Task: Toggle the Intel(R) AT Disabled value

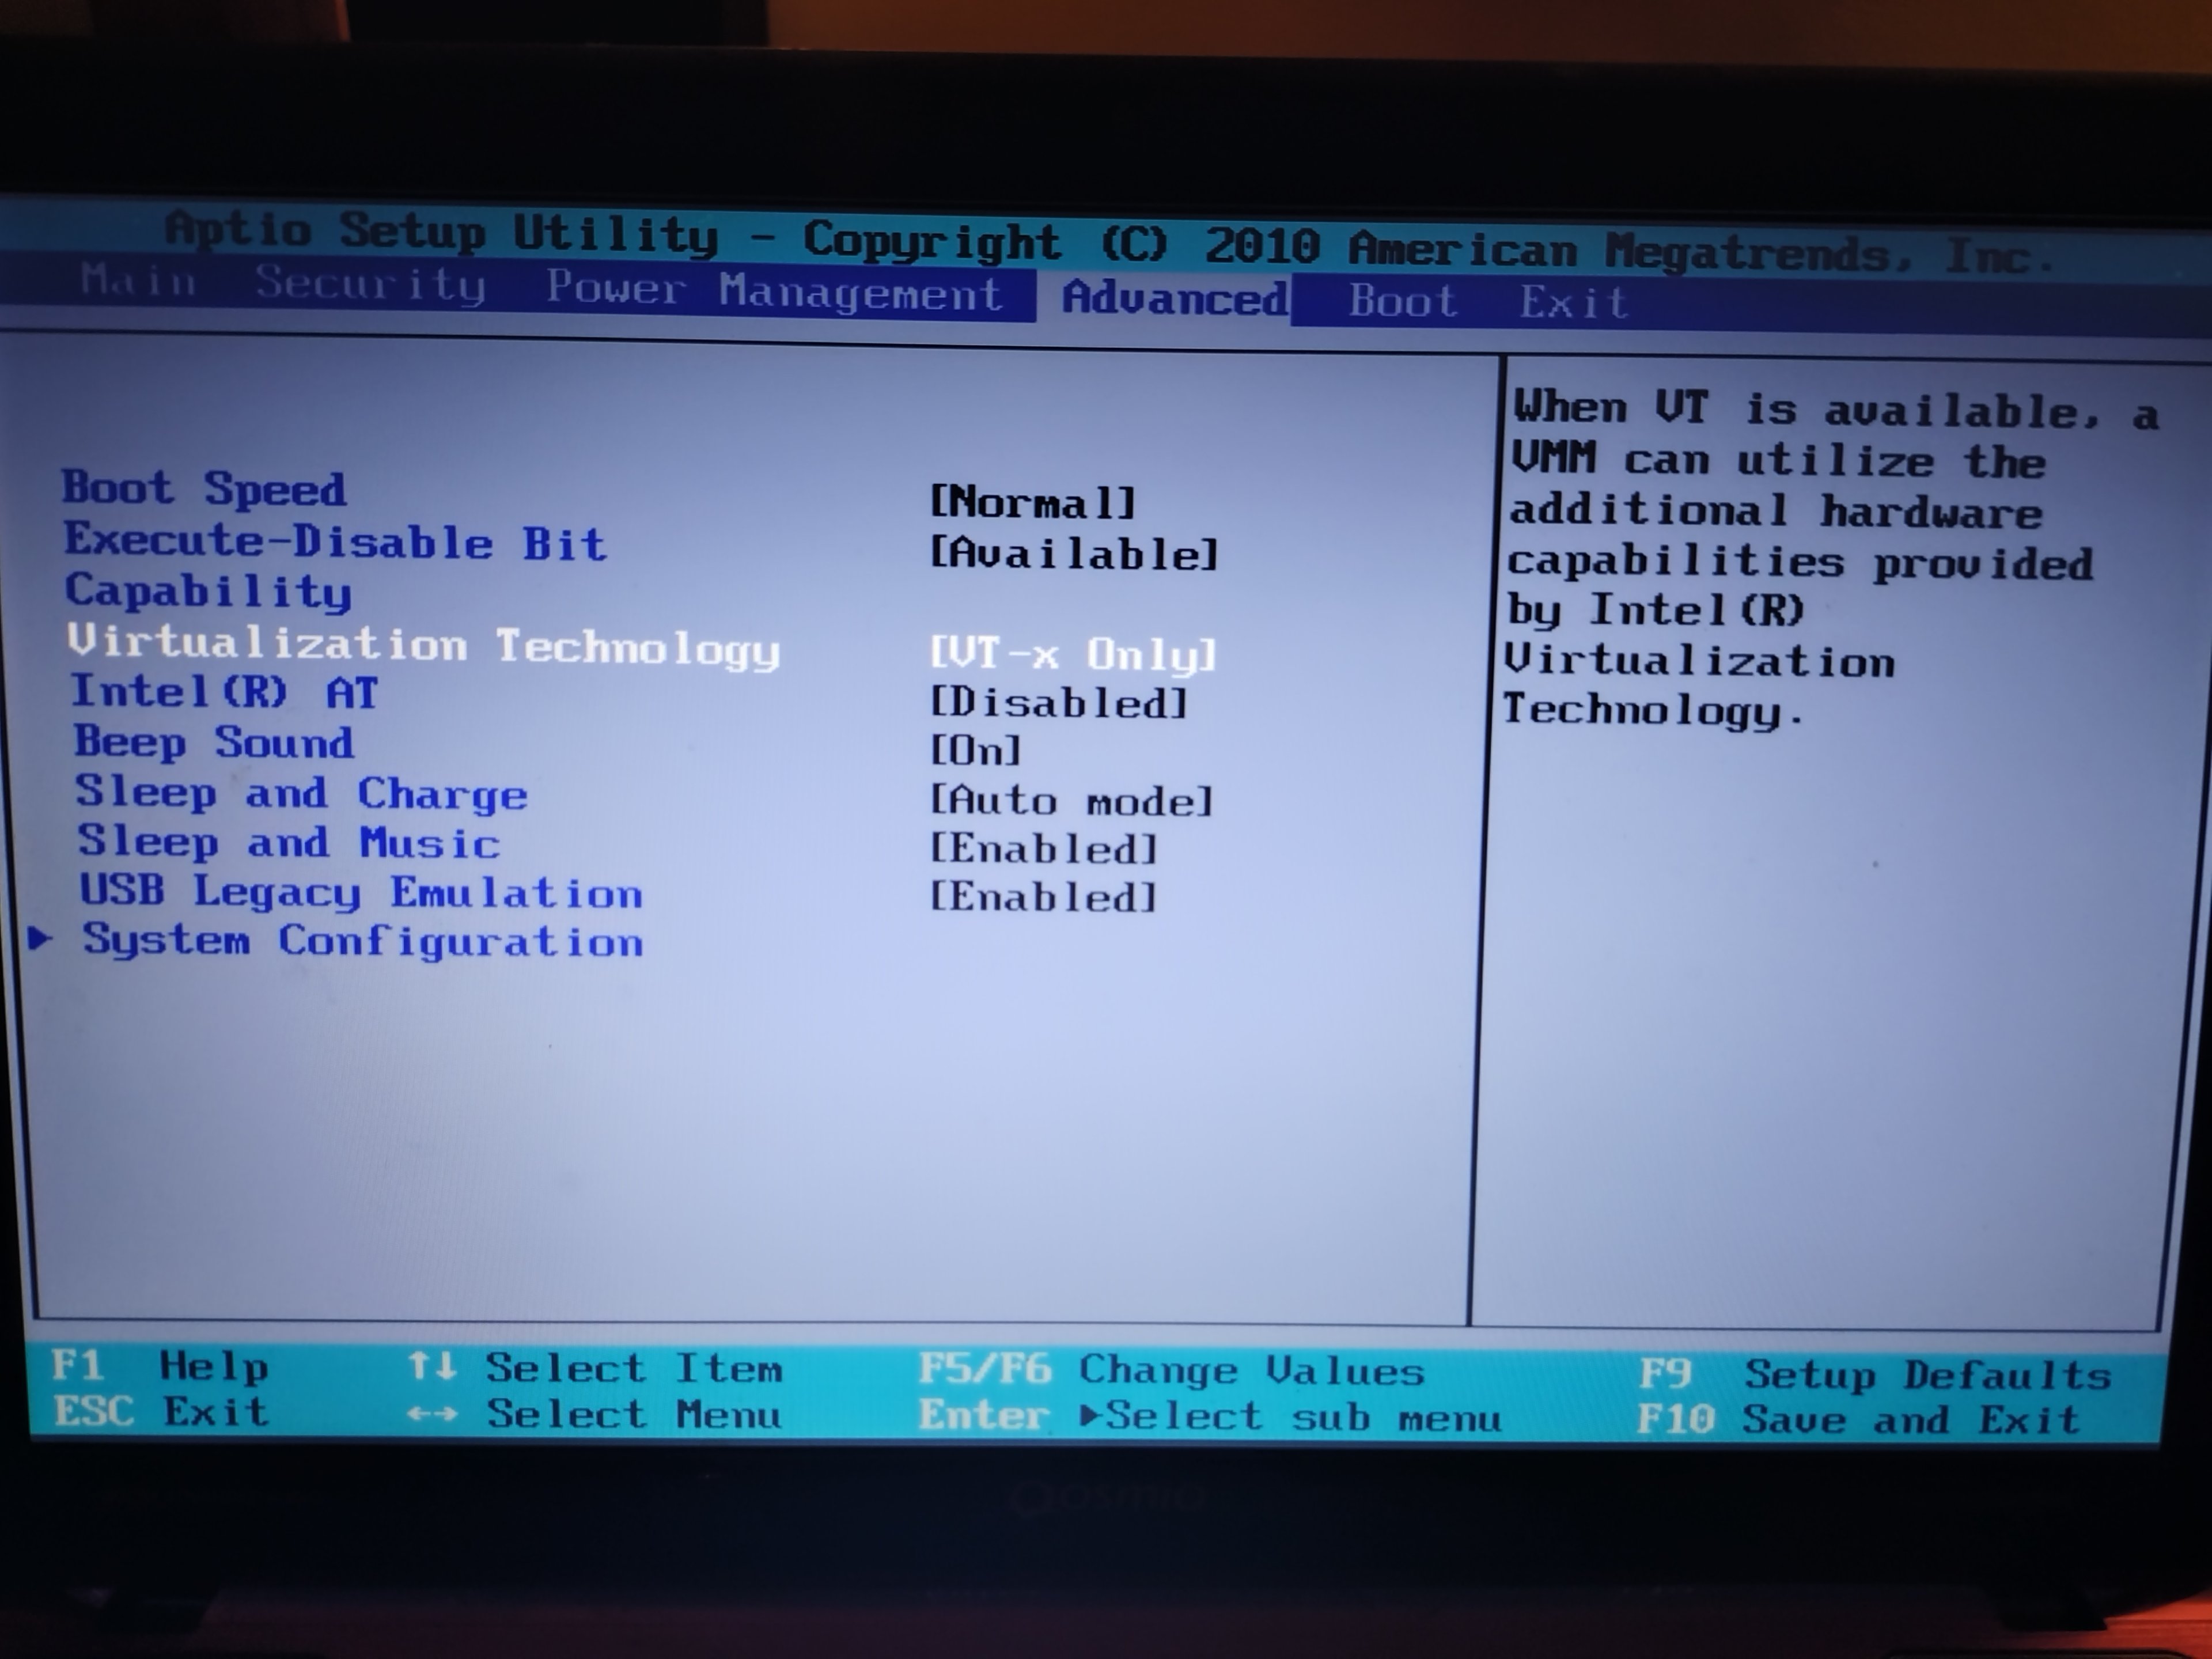Action: click(x=1059, y=703)
